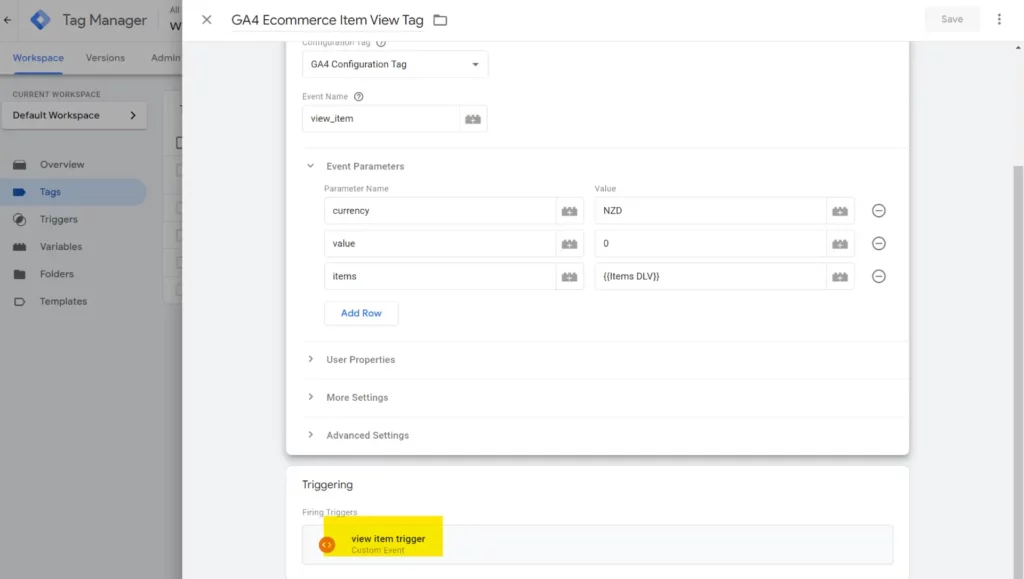
Task: Click the help icon beside Configuration Tag
Action: (x=381, y=43)
